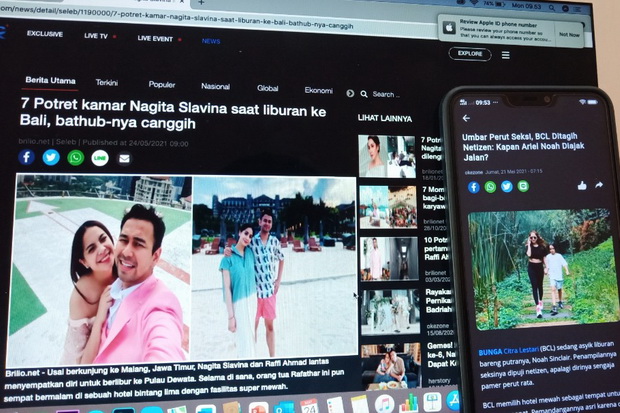Open the BUNGA Citra Lestari link on the phone

pos(508,351)
